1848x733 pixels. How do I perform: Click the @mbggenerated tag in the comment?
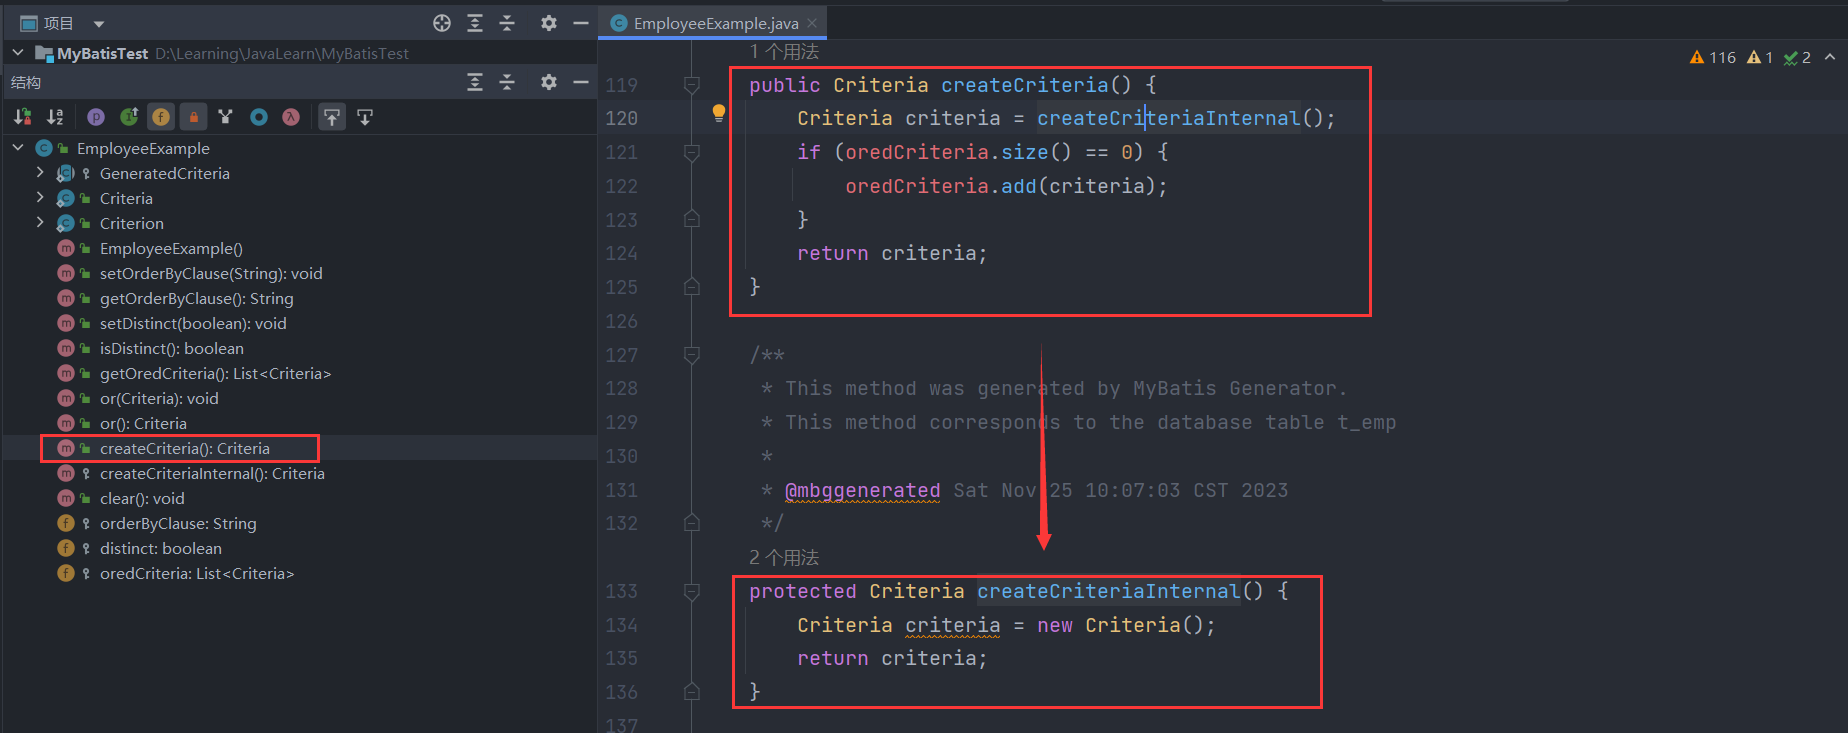click(862, 490)
